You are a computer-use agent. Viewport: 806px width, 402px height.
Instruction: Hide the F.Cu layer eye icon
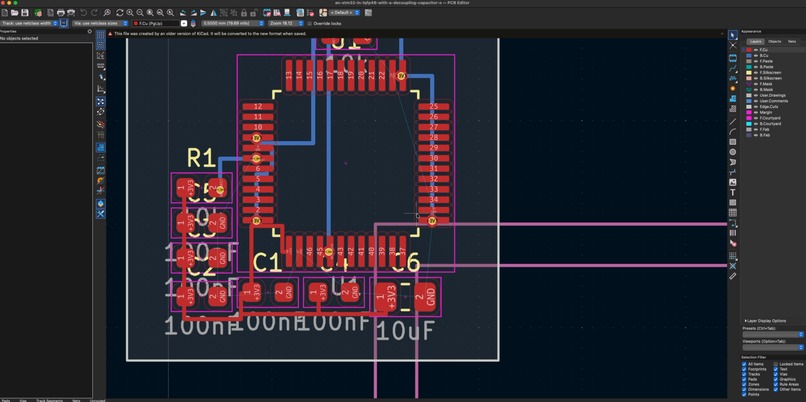coord(755,49)
